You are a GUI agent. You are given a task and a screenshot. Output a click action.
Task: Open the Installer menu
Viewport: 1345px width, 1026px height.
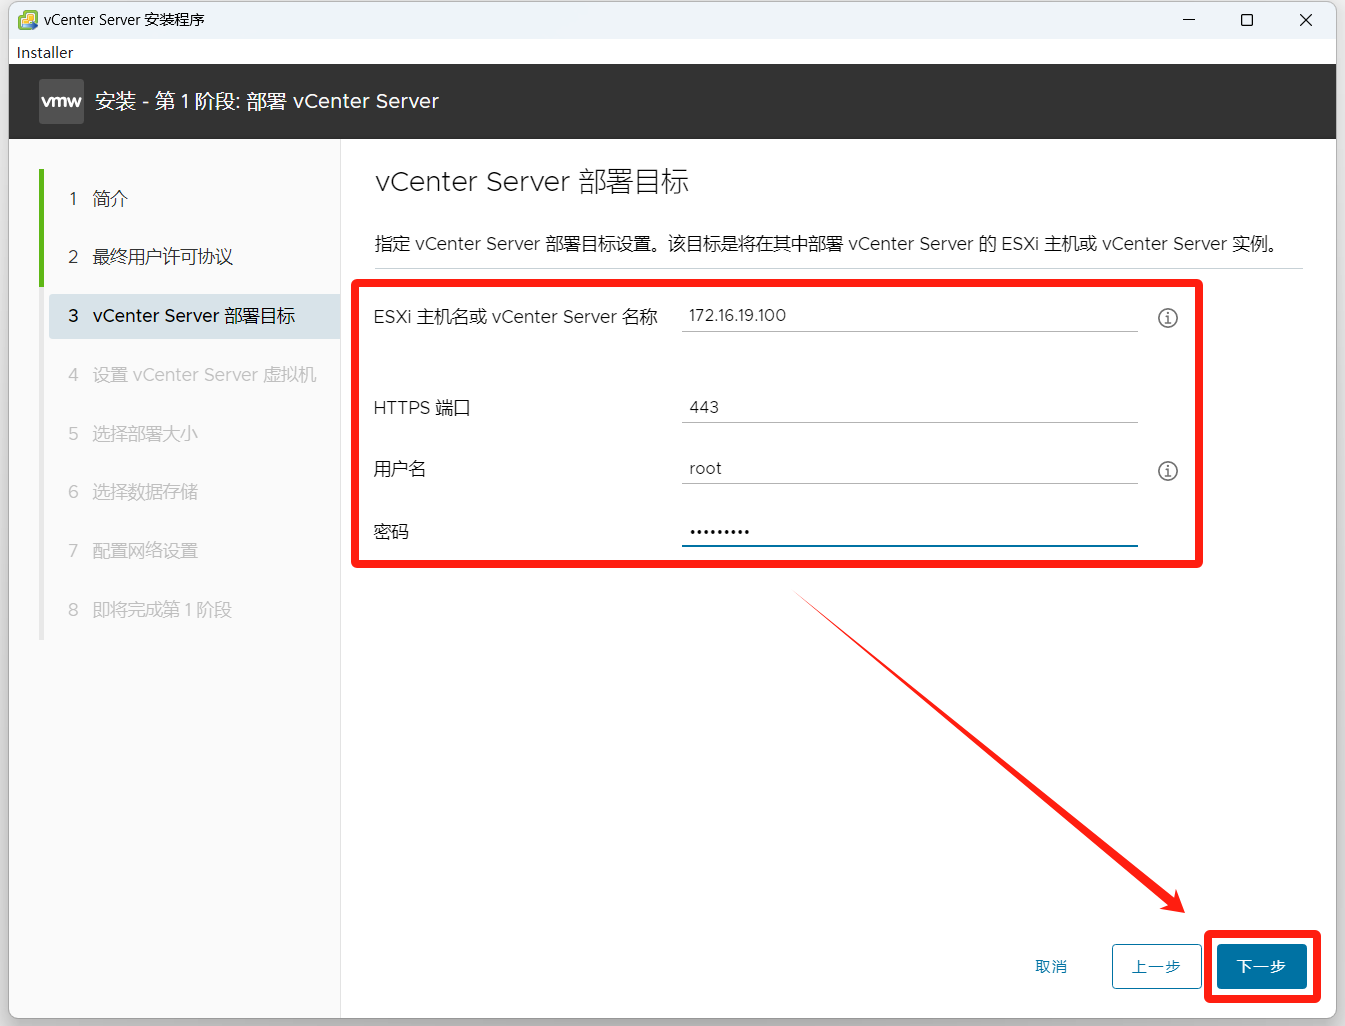click(x=45, y=52)
